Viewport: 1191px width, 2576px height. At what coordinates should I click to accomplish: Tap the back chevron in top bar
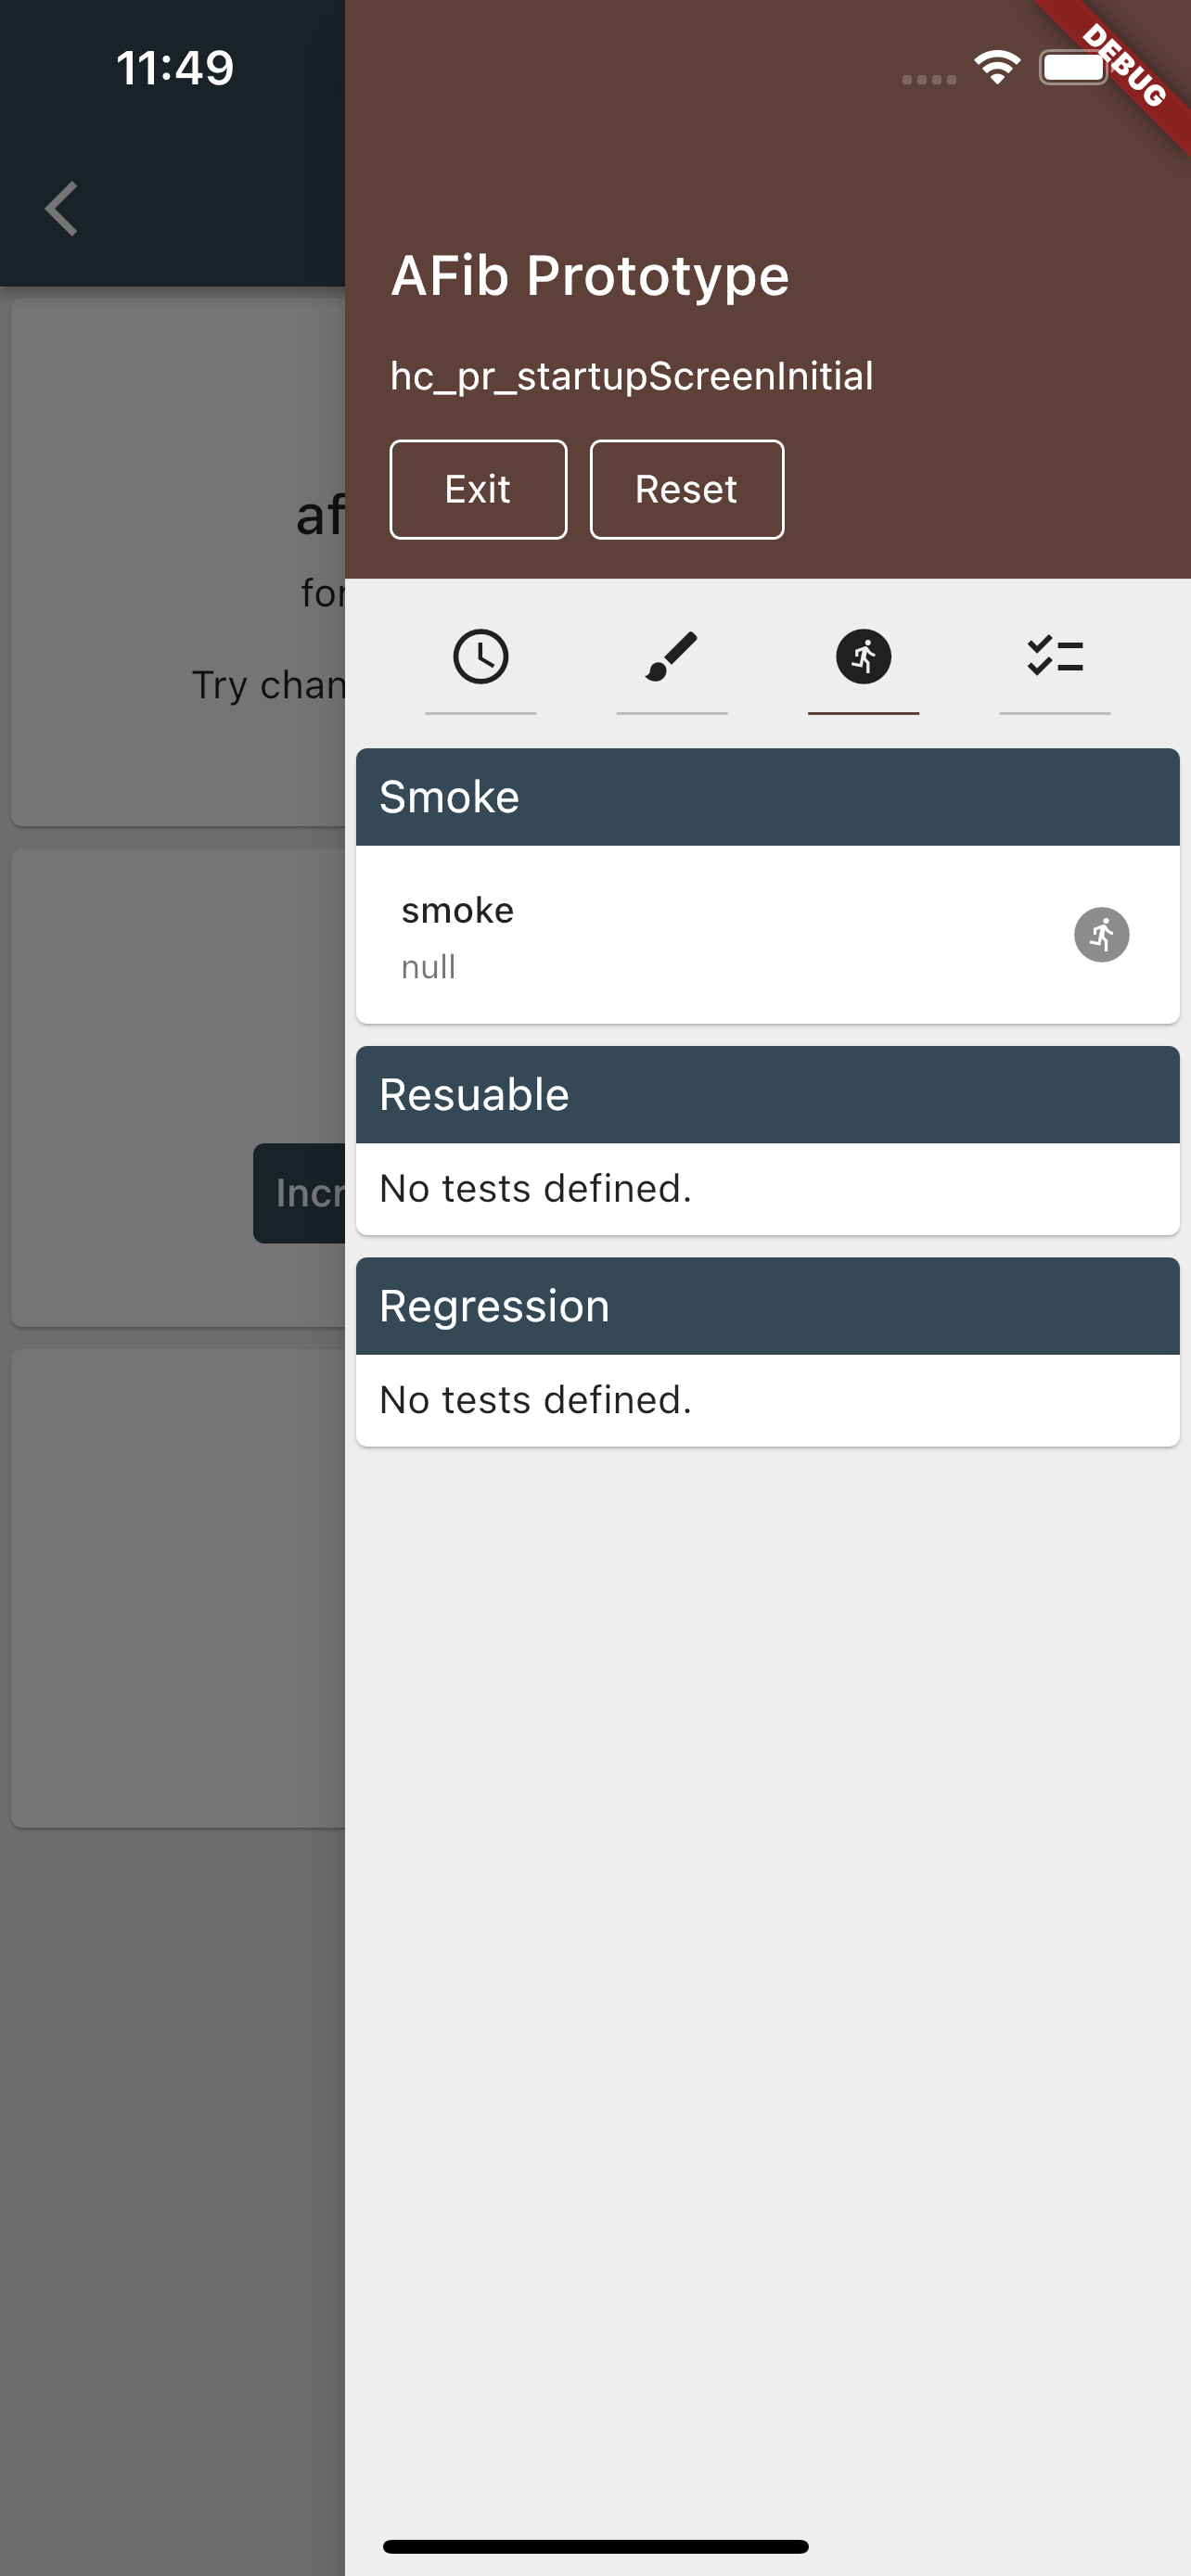(61, 209)
